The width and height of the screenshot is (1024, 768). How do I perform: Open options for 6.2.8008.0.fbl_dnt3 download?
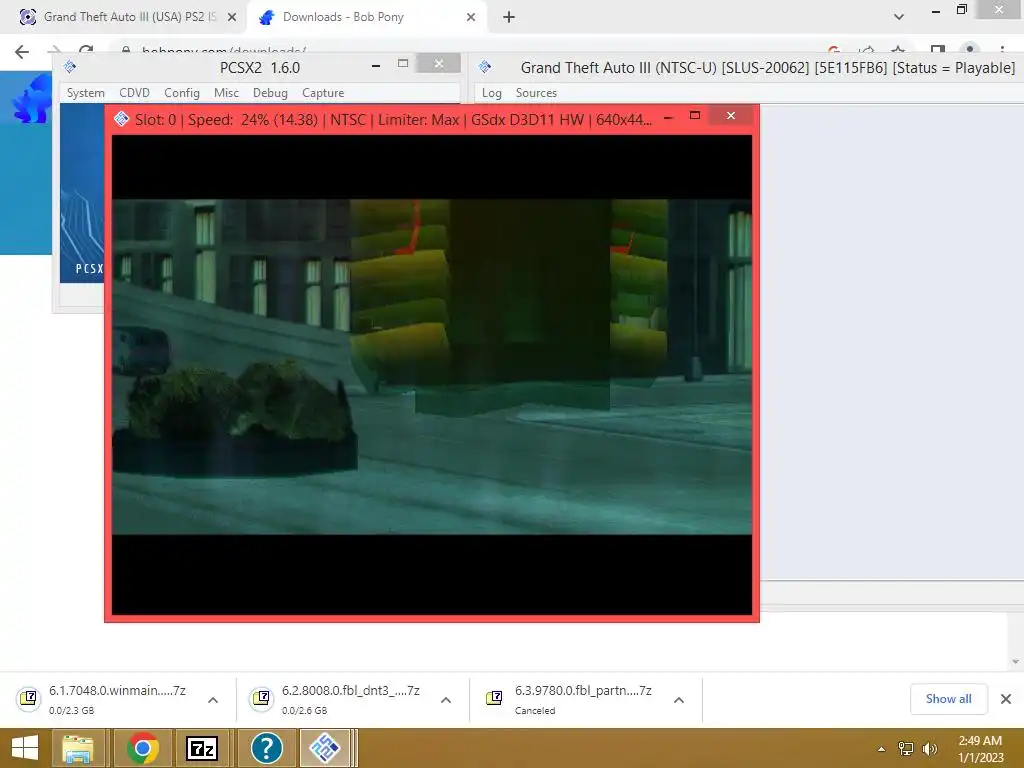[x=446, y=700]
